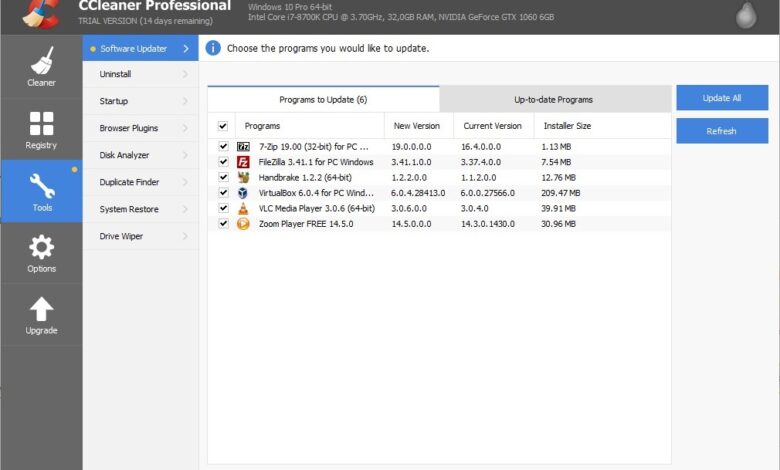The width and height of the screenshot is (780, 470).
Task: Sort by the Installer Size column header
Action: (567, 126)
